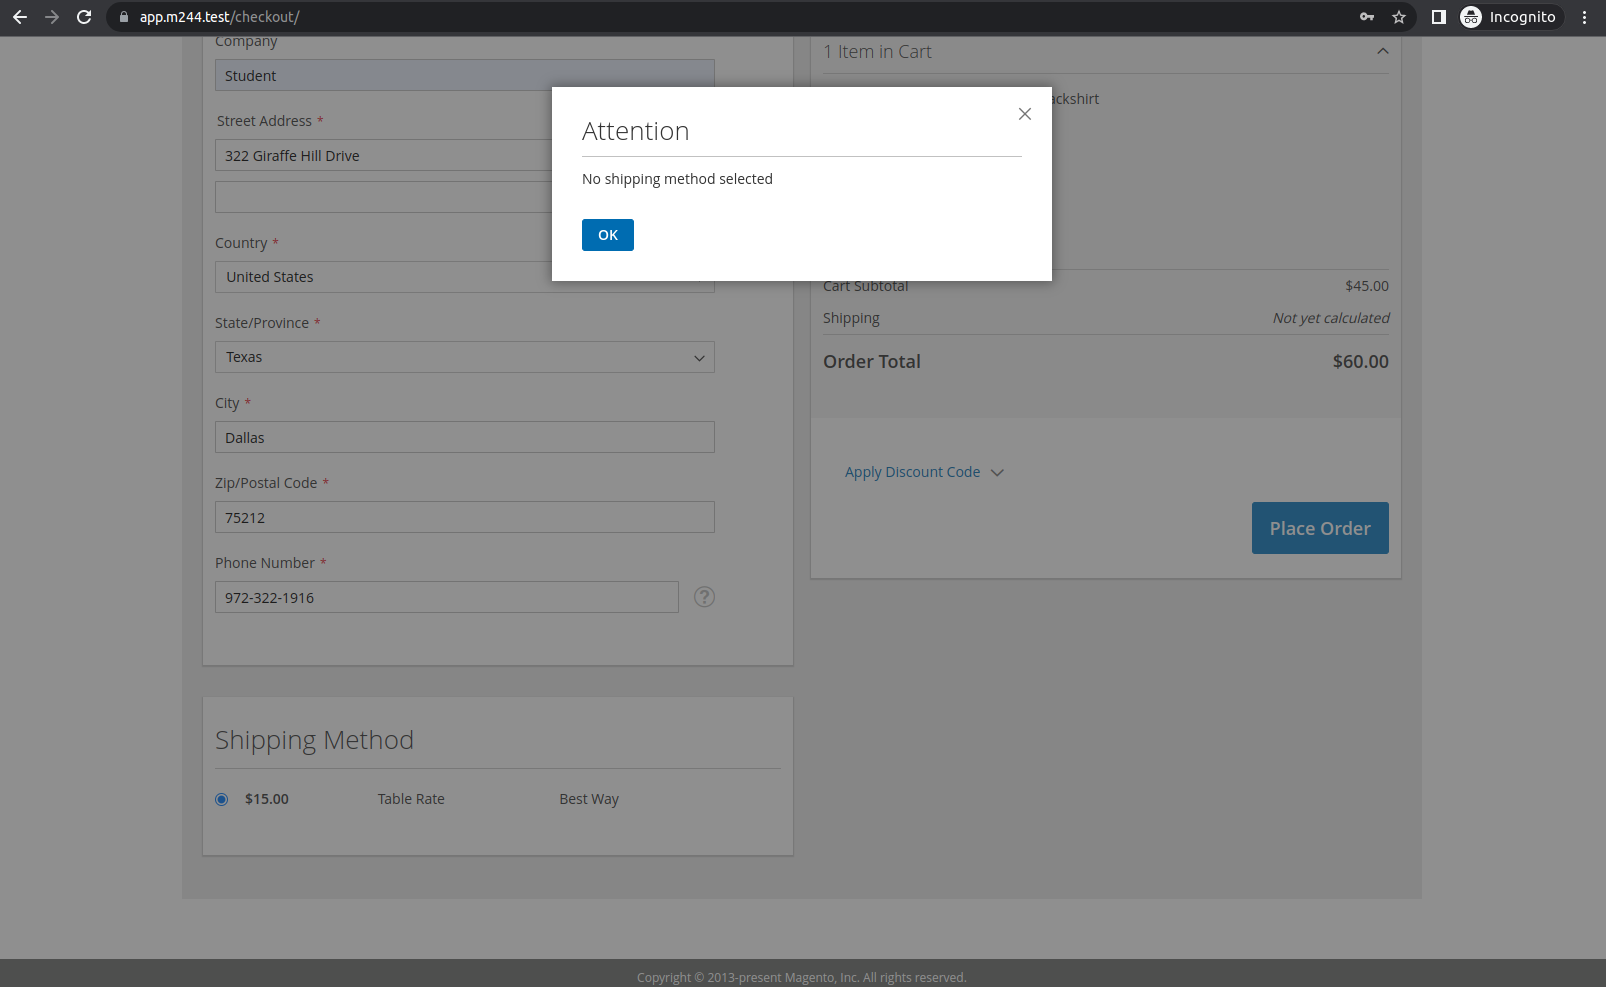This screenshot has height=987, width=1606.
Task: Click the Cart Subtotal $45.00 amount
Action: tap(1367, 286)
